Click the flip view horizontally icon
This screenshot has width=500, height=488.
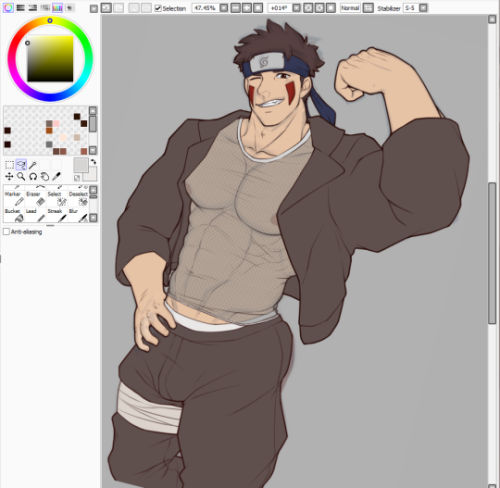coord(368,8)
